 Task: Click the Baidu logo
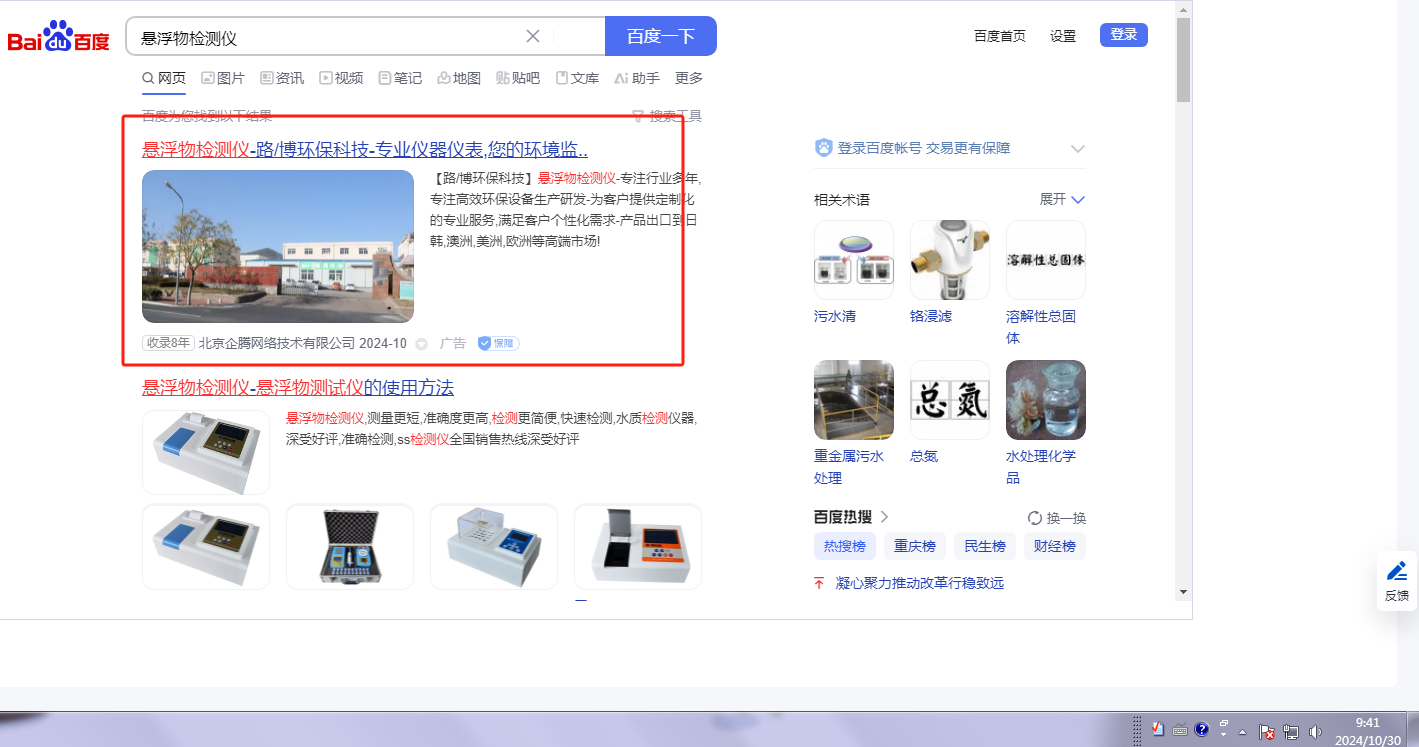tap(59, 37)
